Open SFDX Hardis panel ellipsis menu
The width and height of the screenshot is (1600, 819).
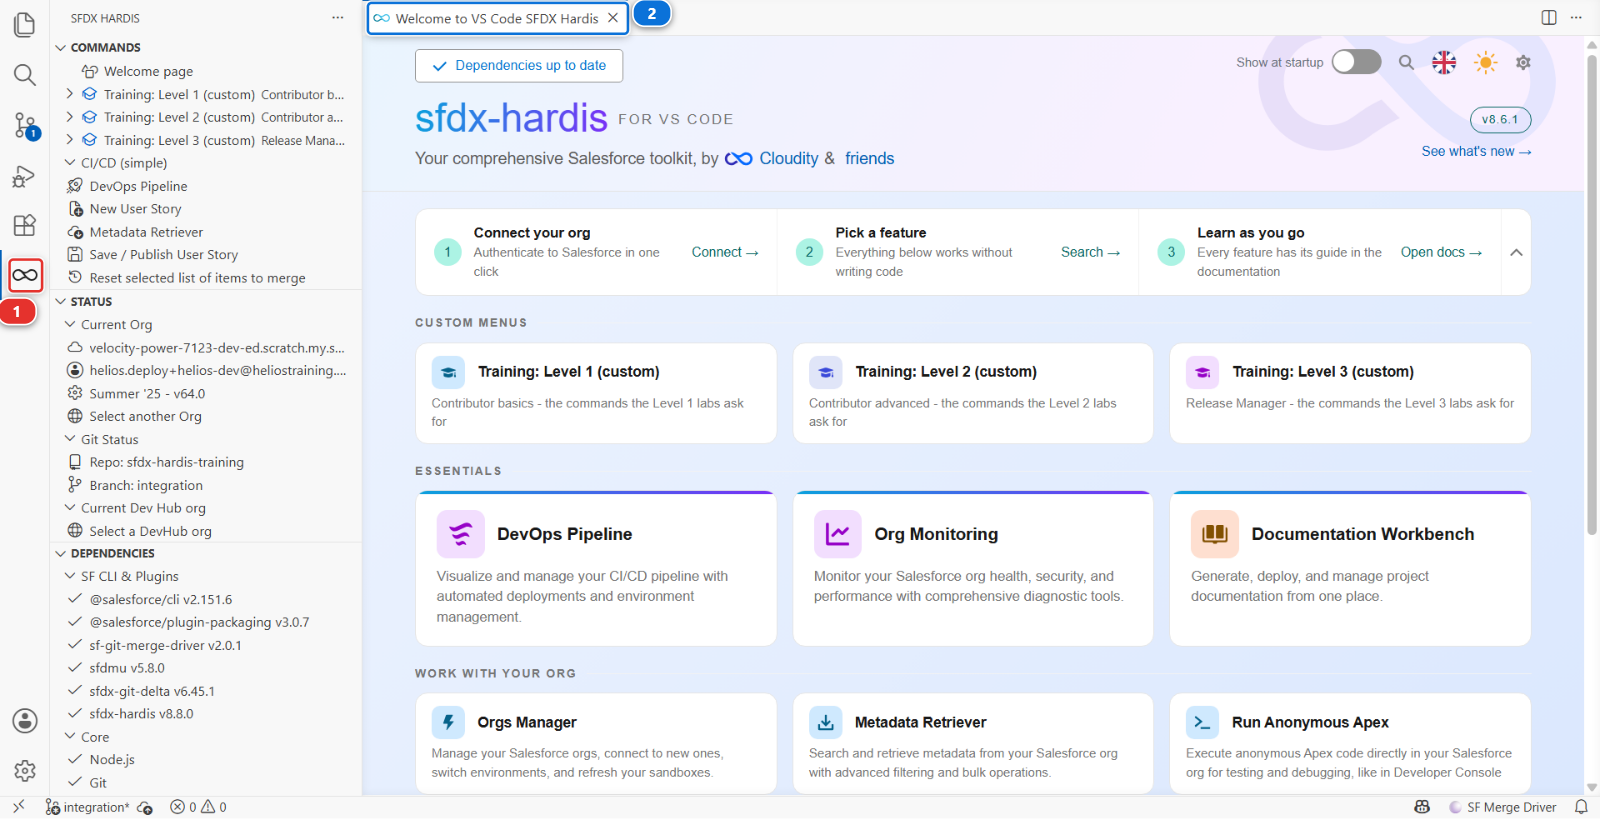[x=338, y=18]
